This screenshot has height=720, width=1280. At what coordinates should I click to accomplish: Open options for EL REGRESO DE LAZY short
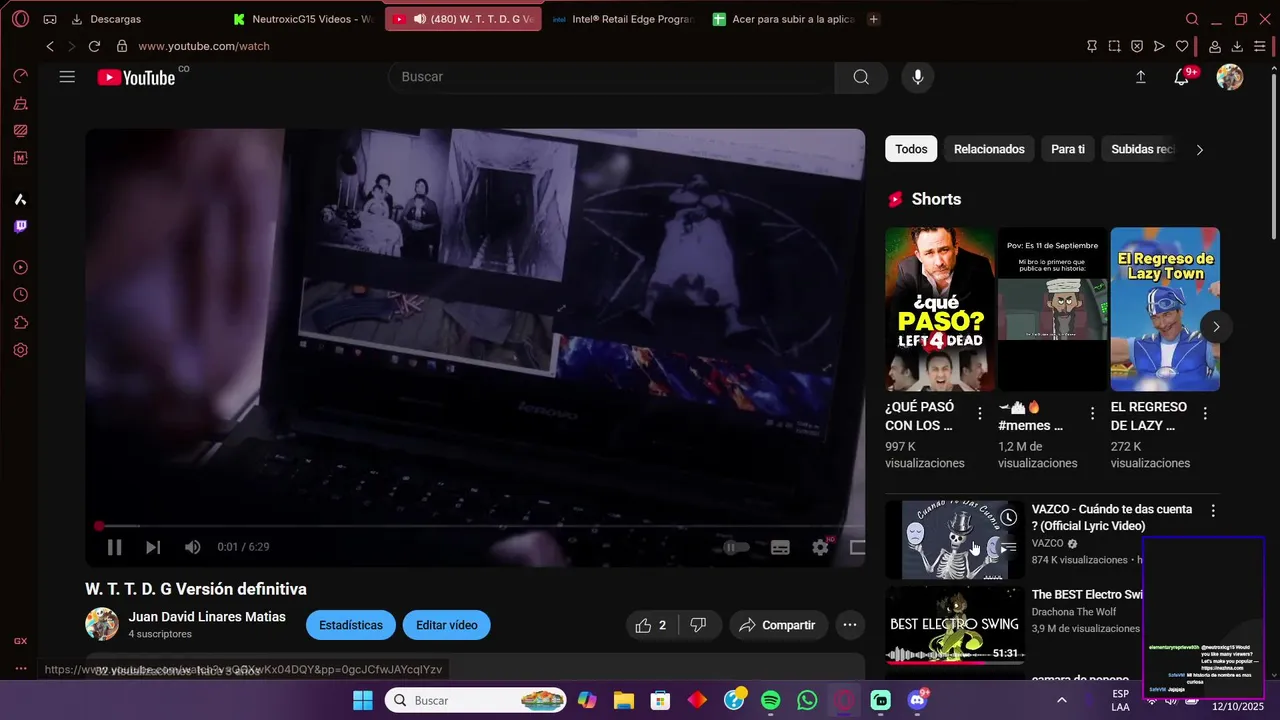[1205, 413]
